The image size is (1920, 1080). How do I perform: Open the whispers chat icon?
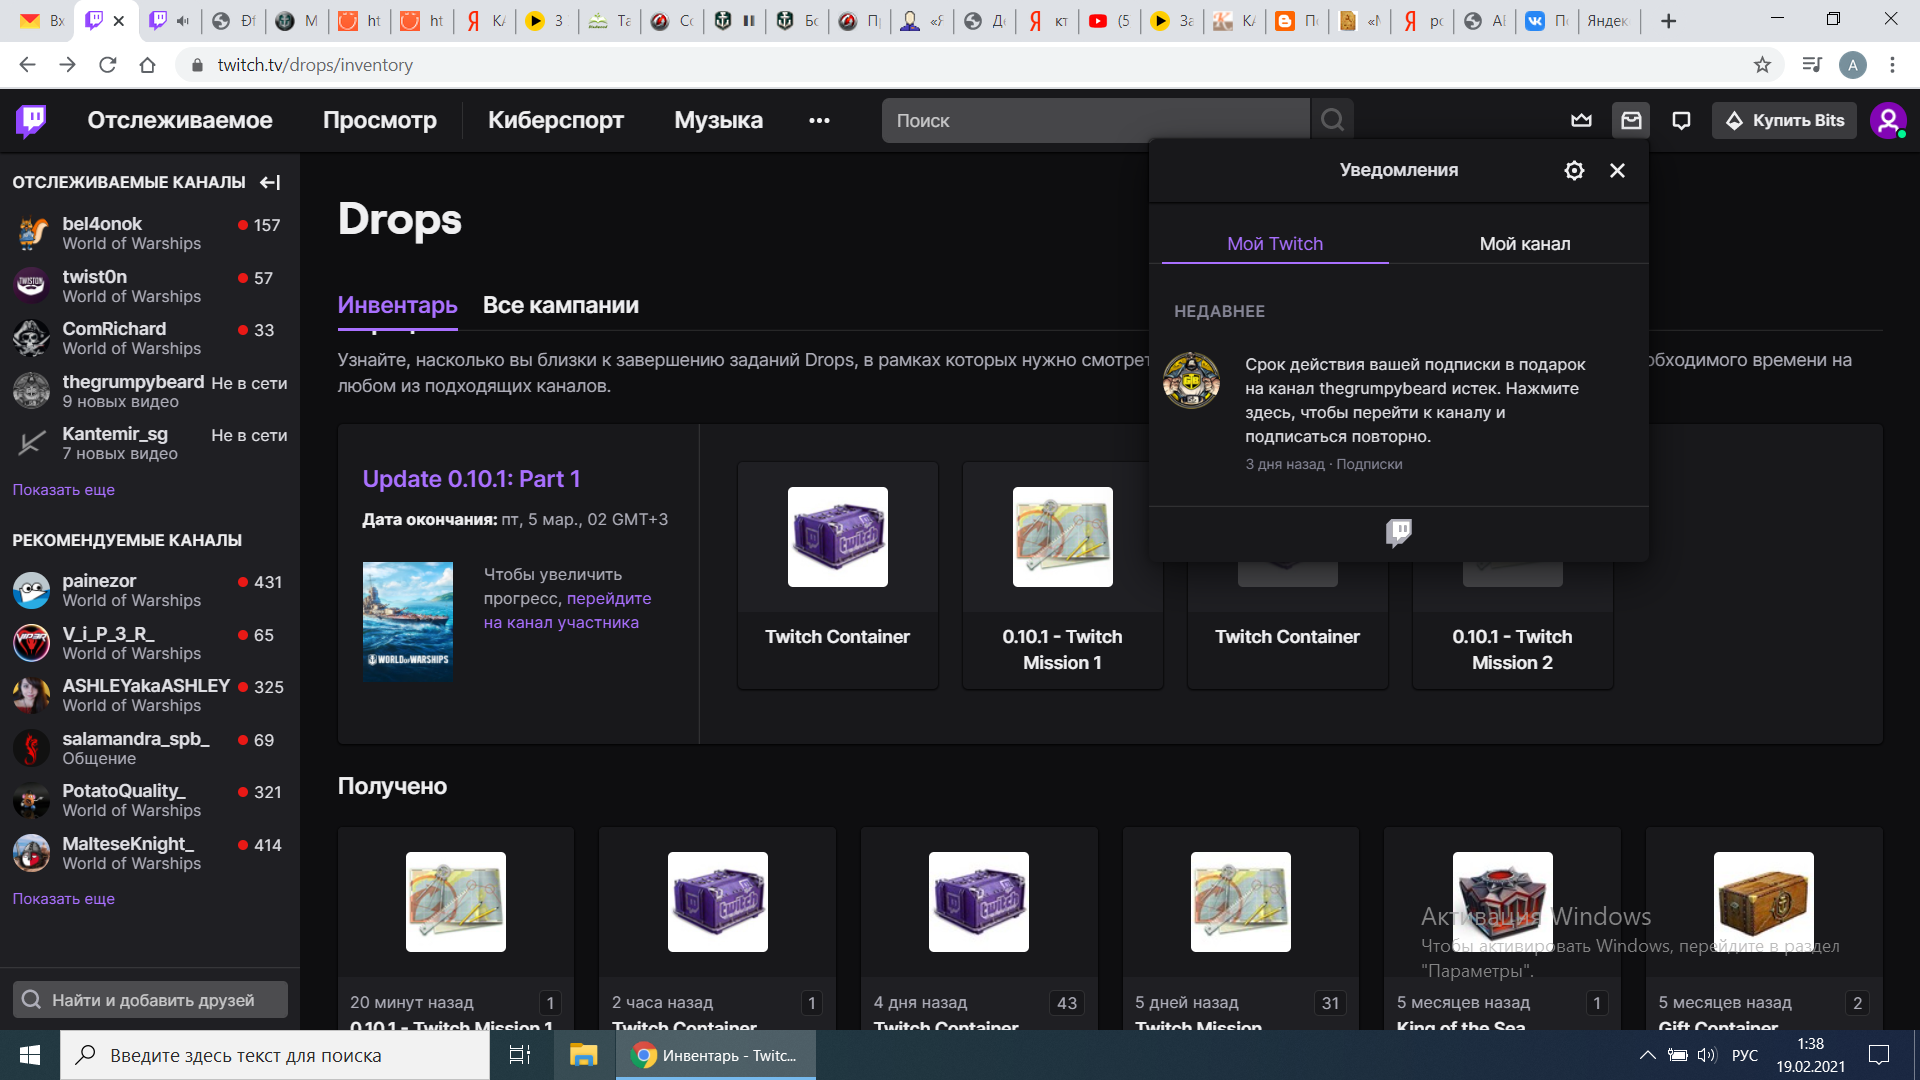(1681, 120)
